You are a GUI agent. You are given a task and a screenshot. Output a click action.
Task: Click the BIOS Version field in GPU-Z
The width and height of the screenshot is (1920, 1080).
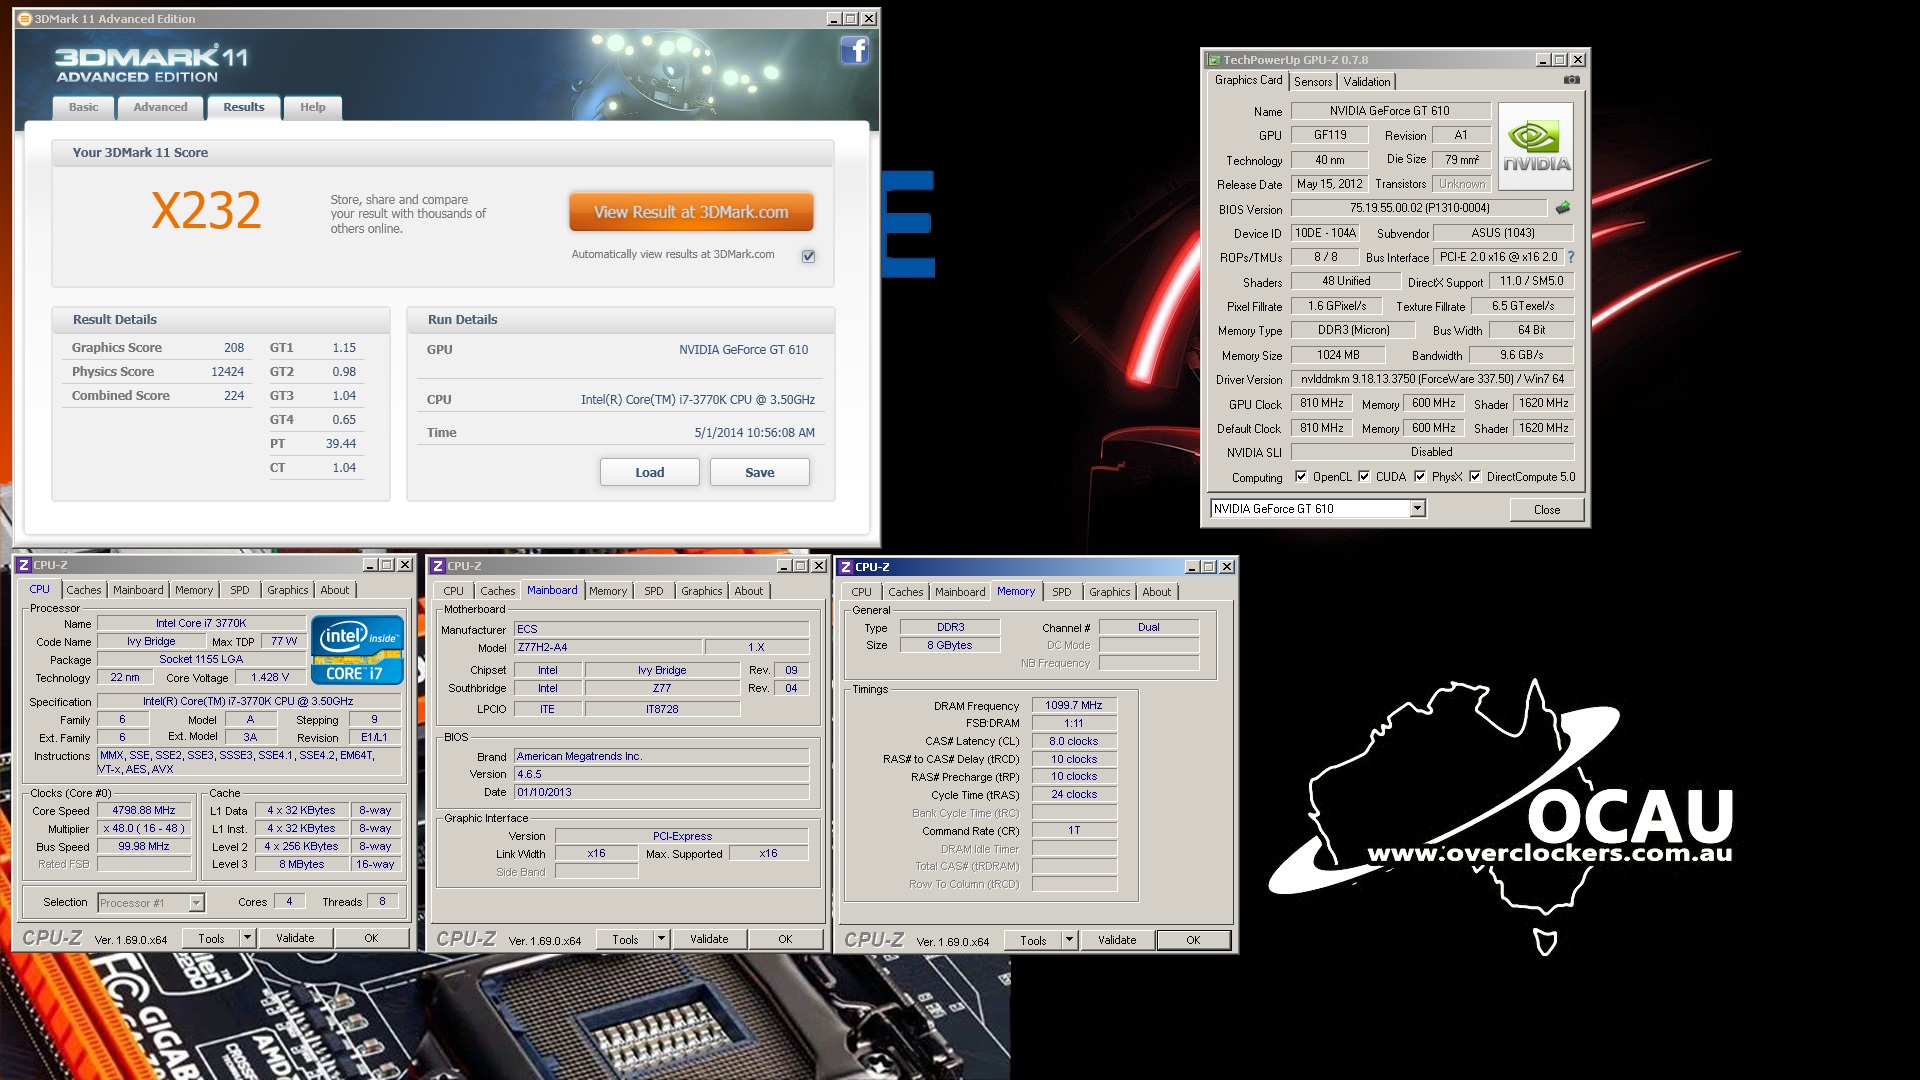click(1419, 208)
